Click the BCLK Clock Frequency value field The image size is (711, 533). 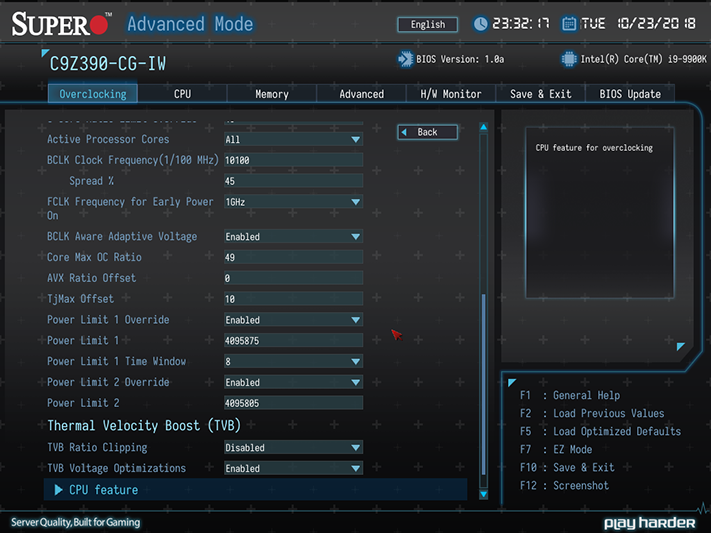pos(293,160)
